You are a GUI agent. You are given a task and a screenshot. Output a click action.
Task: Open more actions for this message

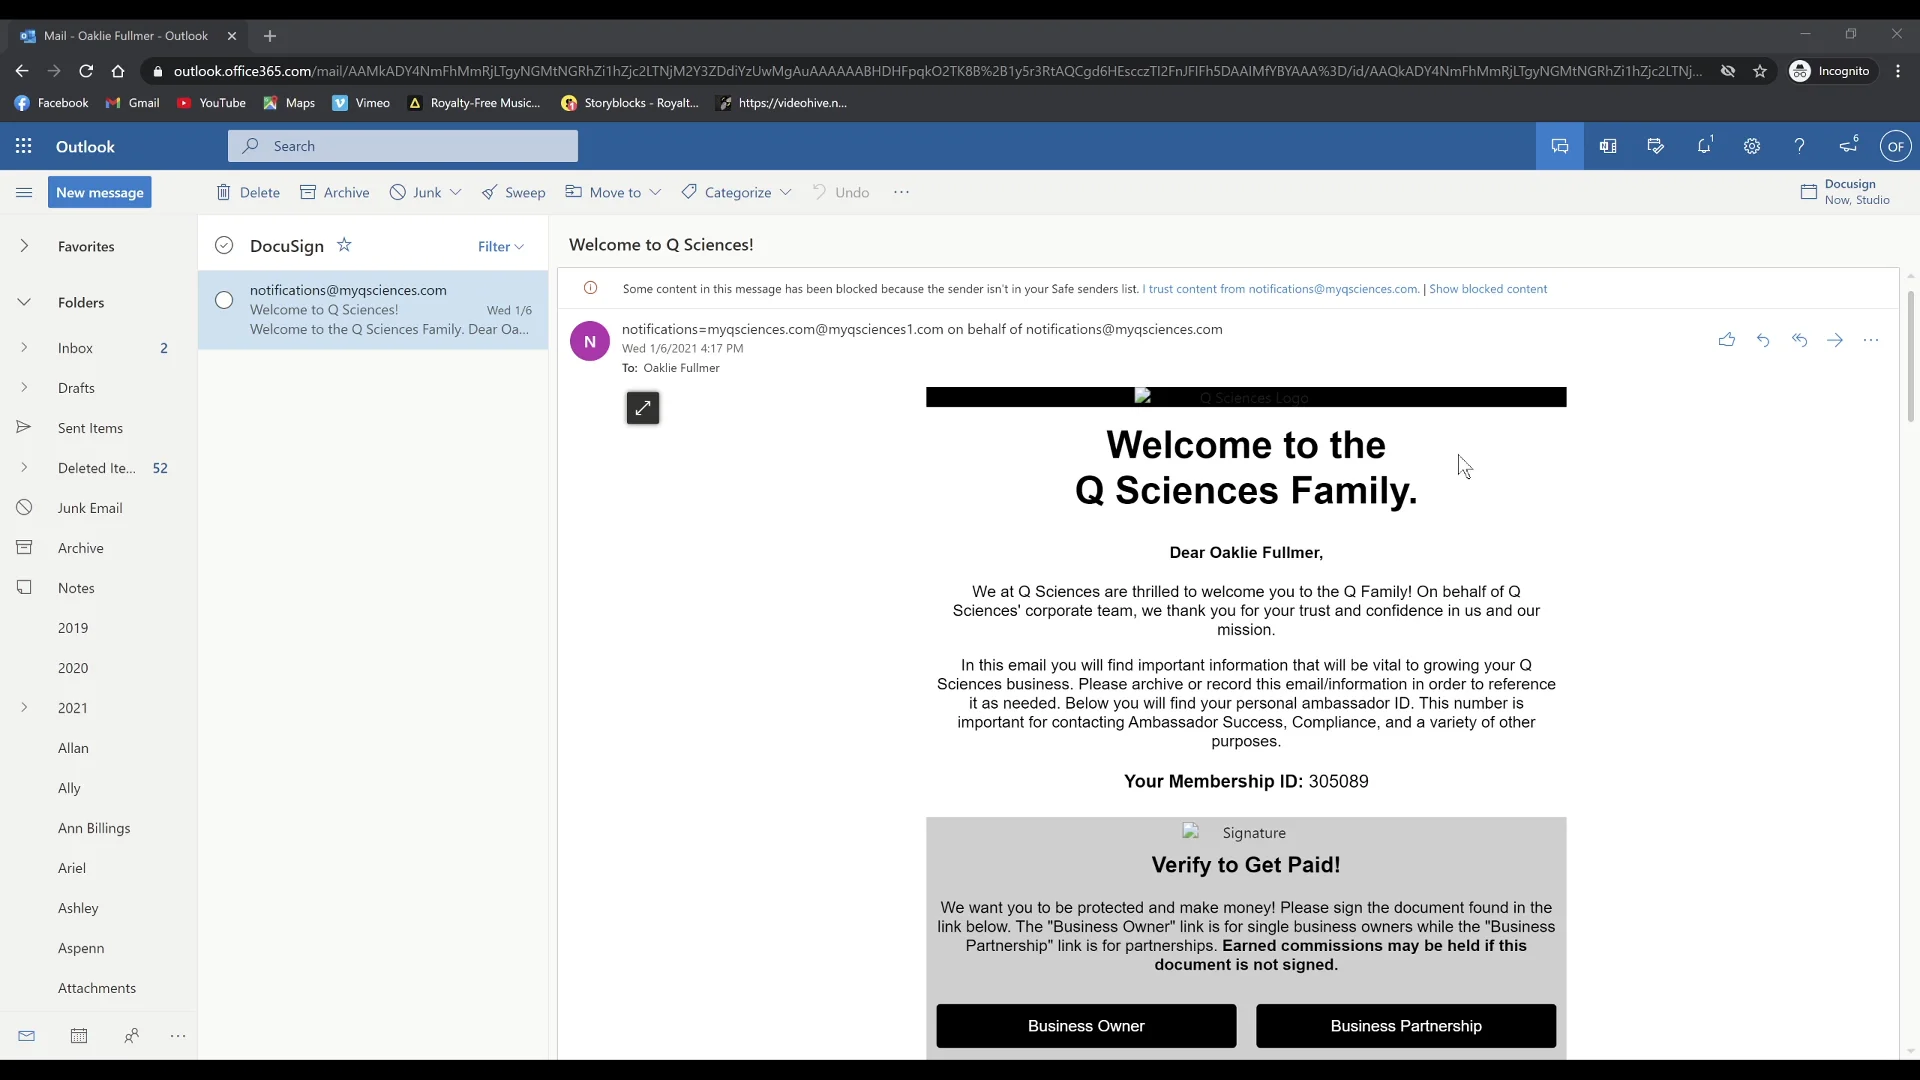[x=1871, y=340]
